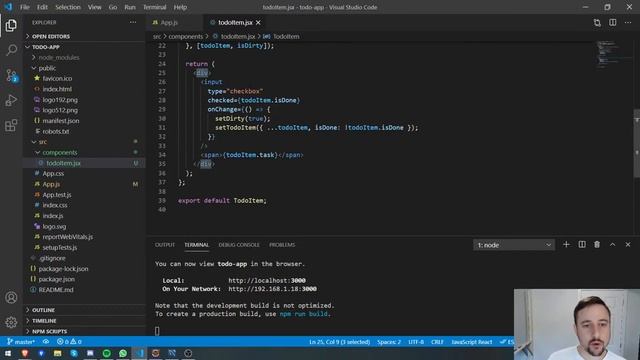Open editor more actions ellipsis

click(628, 23)
